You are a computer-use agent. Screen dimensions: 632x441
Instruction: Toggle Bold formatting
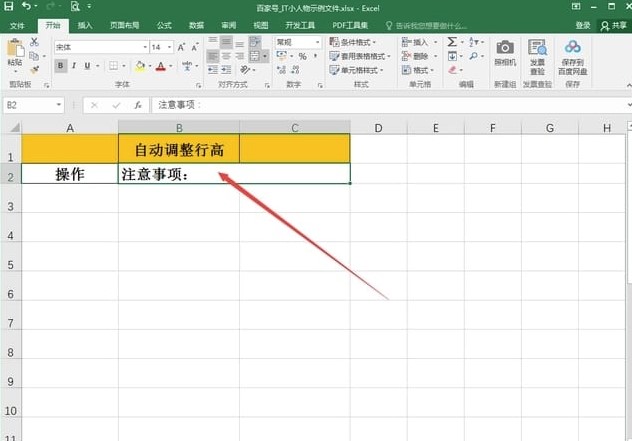pyautogui.click(x=61, y=66)
